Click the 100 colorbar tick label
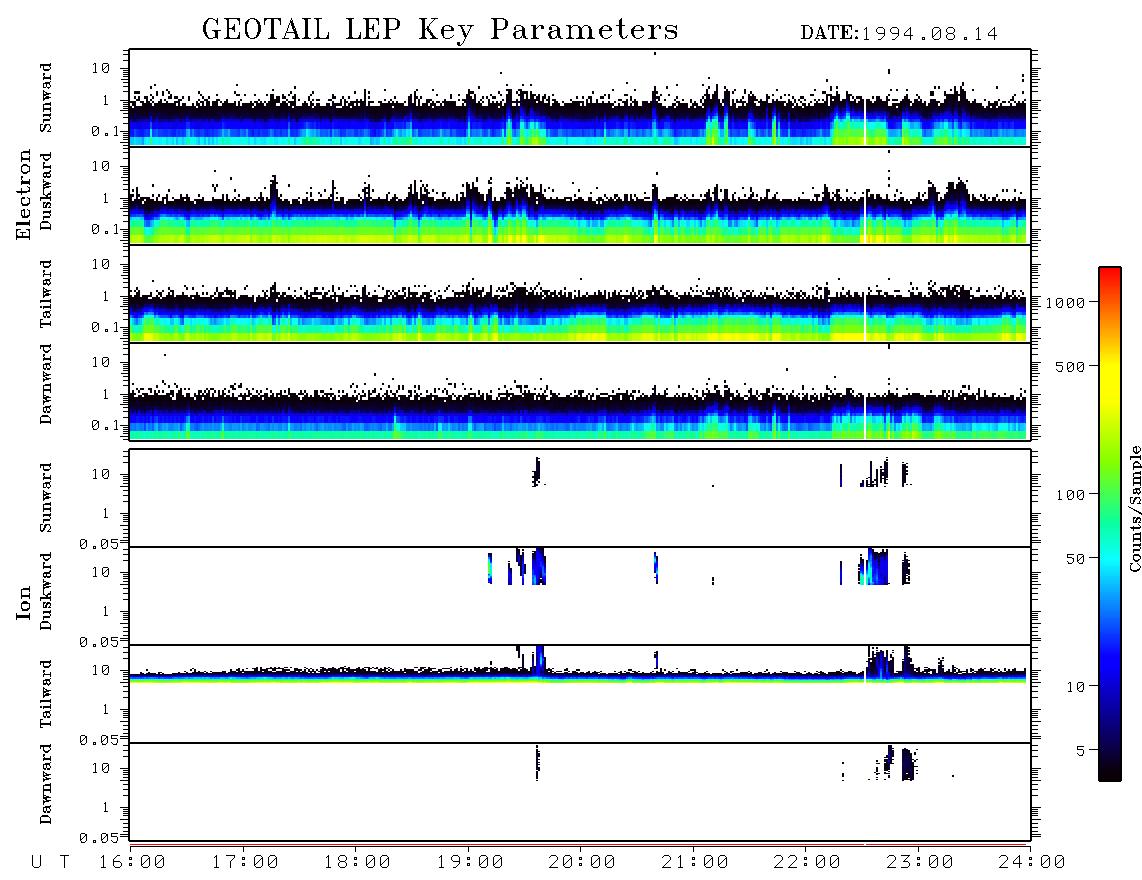 (1070, 495)
